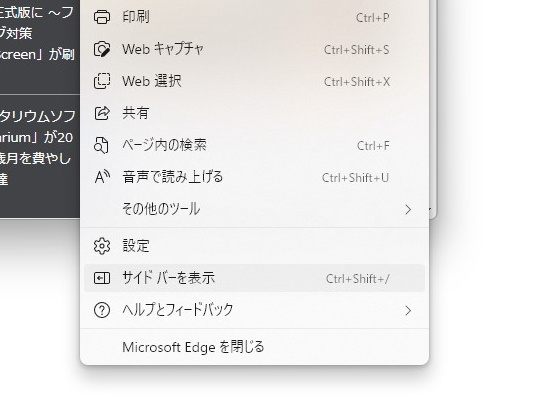
Task: Choose Microsoft Edge を閉じる
Action: [x=255, y=347]
